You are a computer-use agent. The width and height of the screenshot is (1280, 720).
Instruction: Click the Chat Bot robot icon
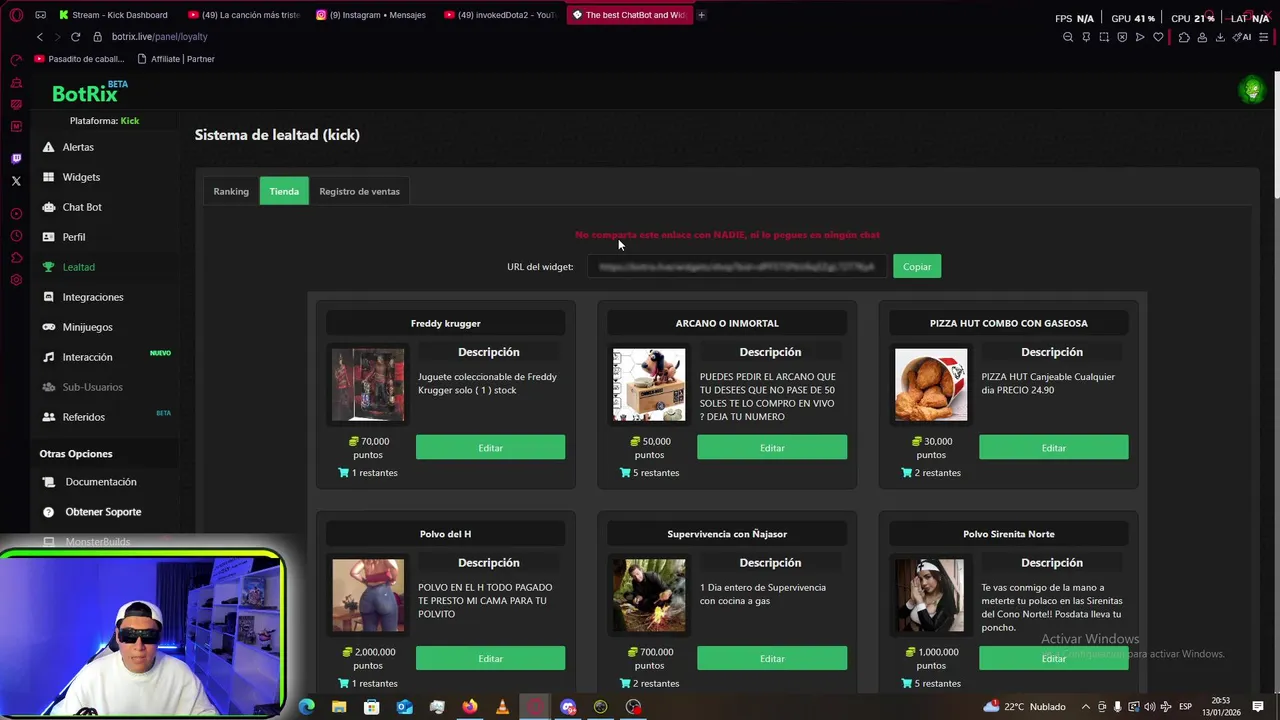pos(48,207)
